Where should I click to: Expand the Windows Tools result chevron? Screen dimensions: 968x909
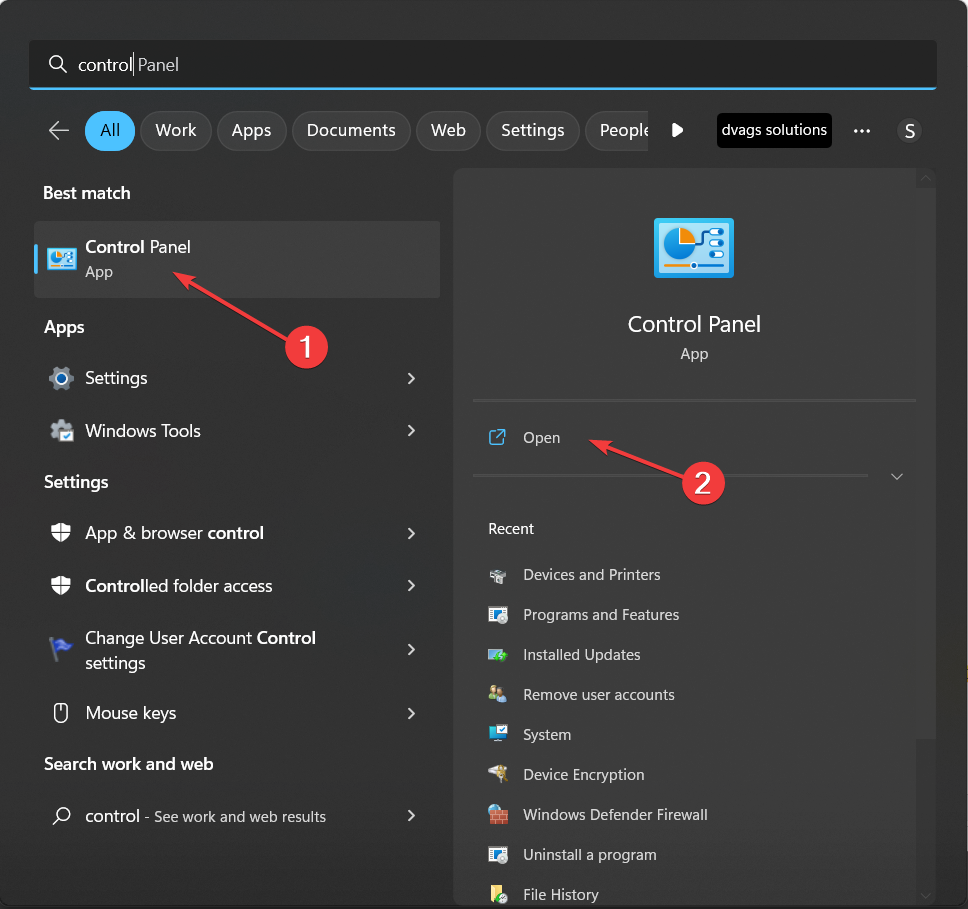pos(411,430)
